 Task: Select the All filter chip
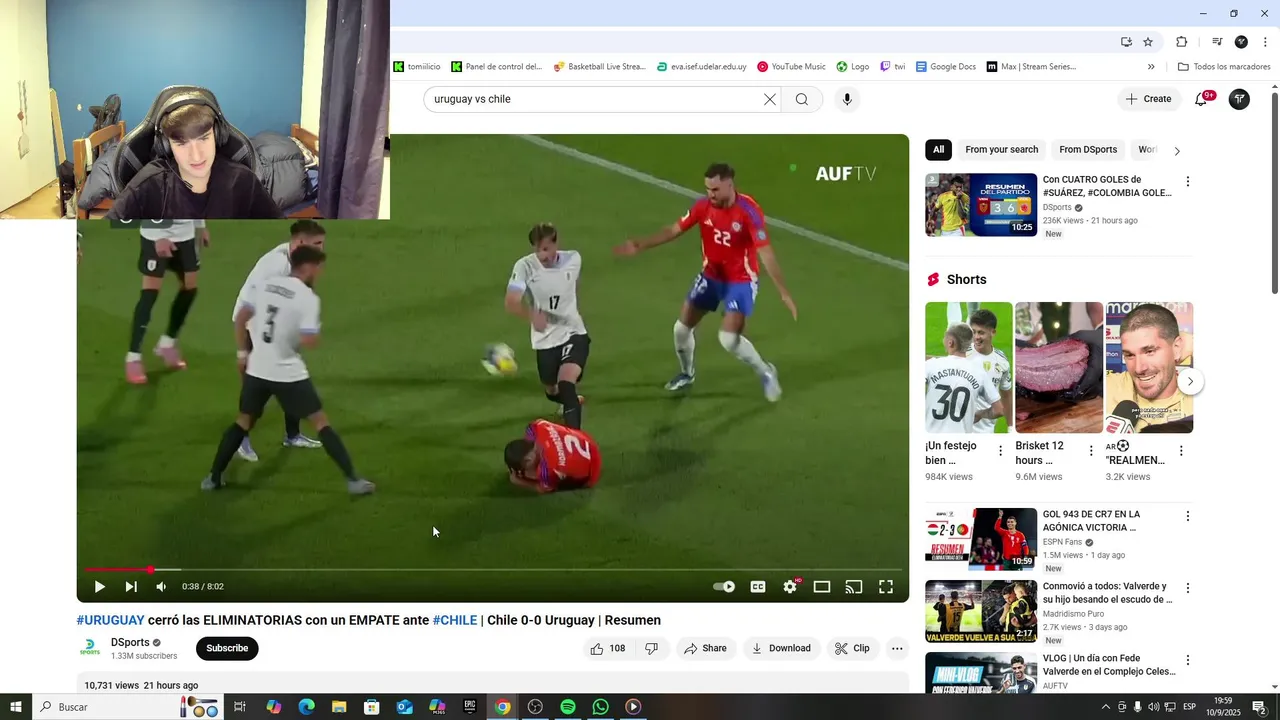938,150
